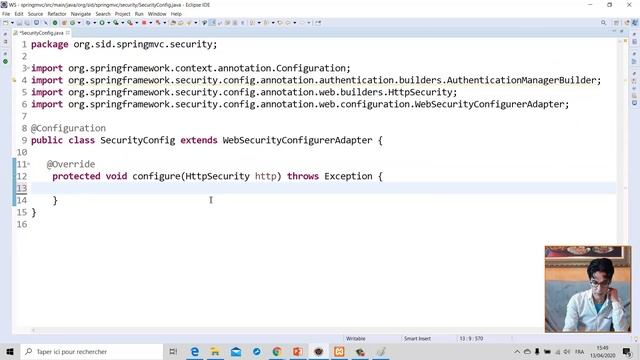This screenshot has height=360, width=640.
Task: Open the Source menu
Action: (35, 14)
